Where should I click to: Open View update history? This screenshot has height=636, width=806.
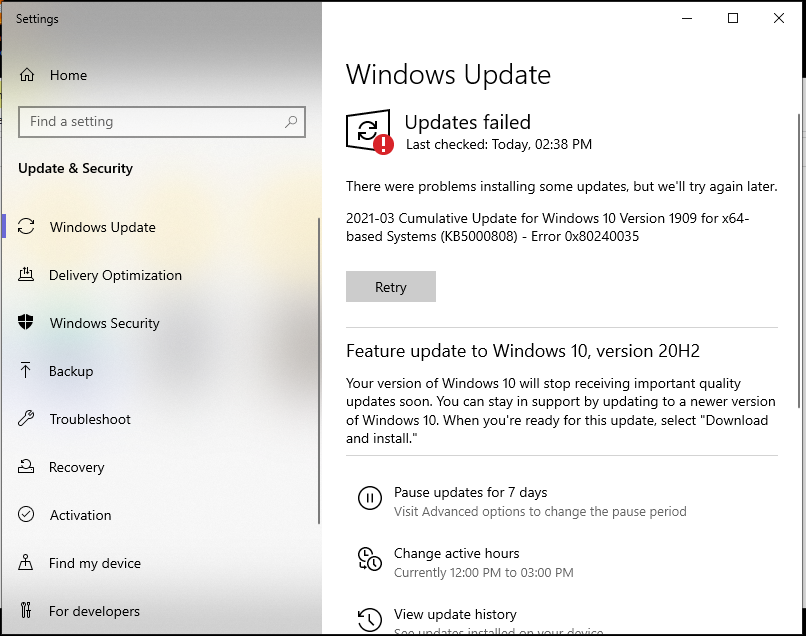pyautogui.click(x=455, y=614)
